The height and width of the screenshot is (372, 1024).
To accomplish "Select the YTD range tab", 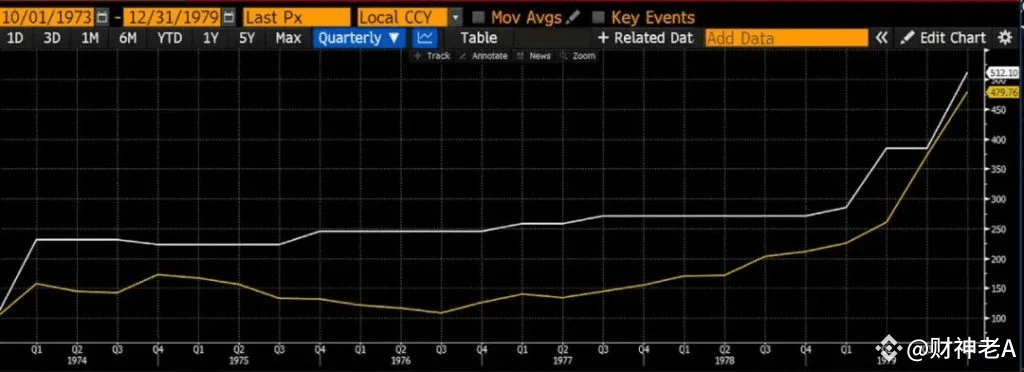I will [x=170, y=38].
